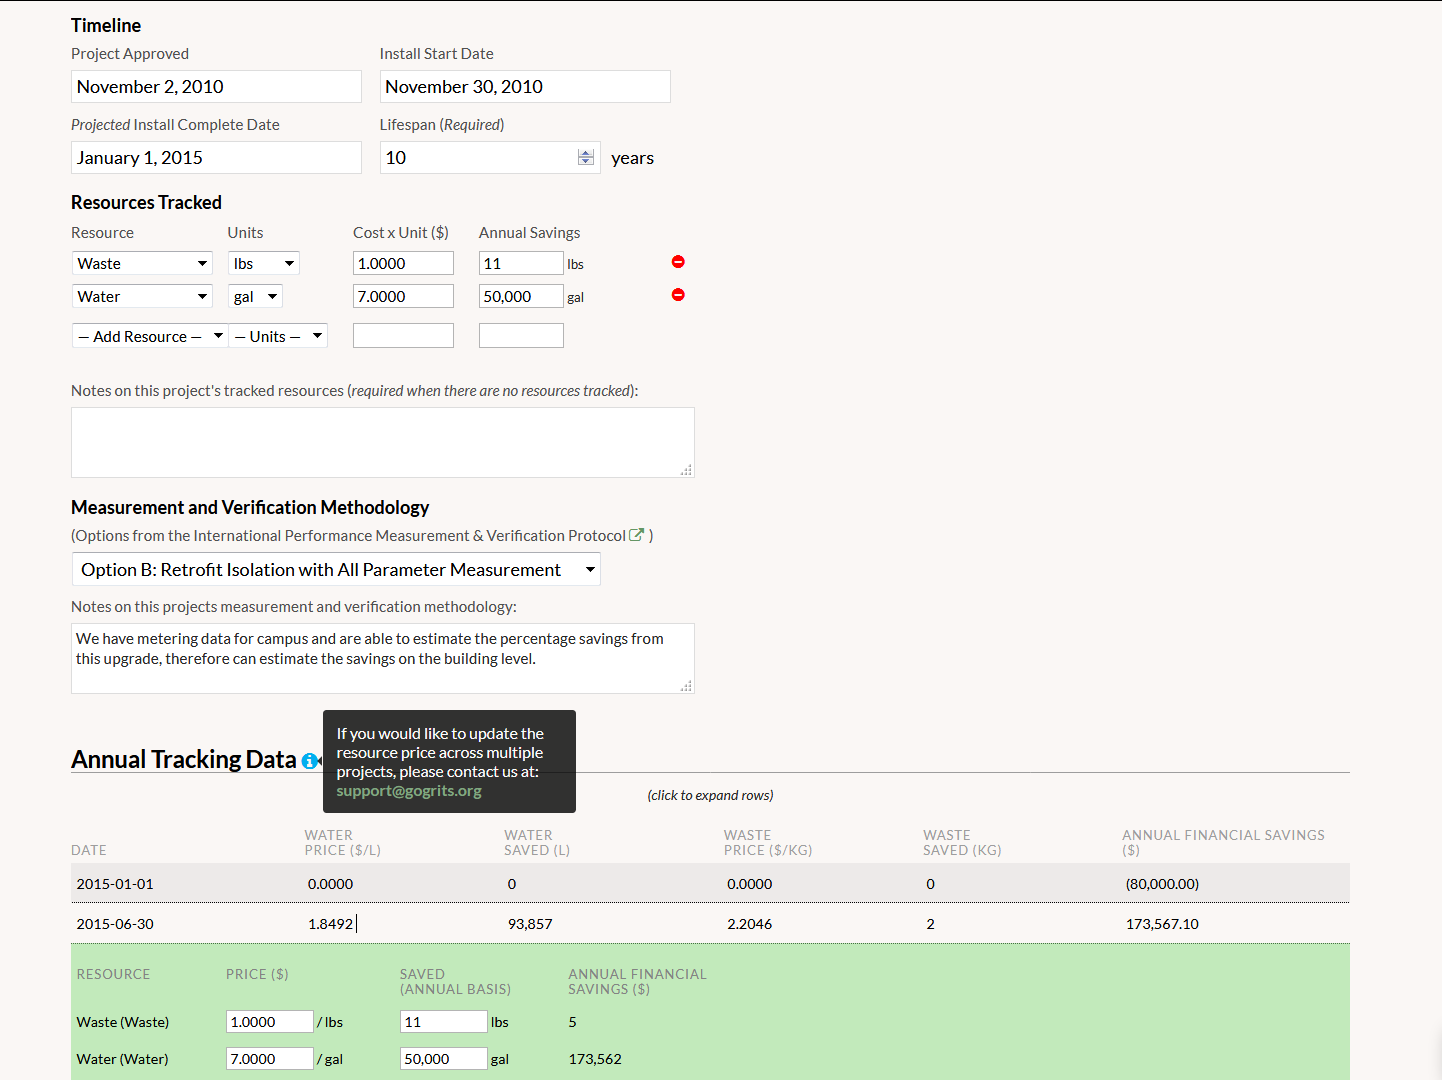Image resolution: width=1442 pixels, height=1080 pixels.
Task: Open the gal units dropdown
Action: click(256, 296)
